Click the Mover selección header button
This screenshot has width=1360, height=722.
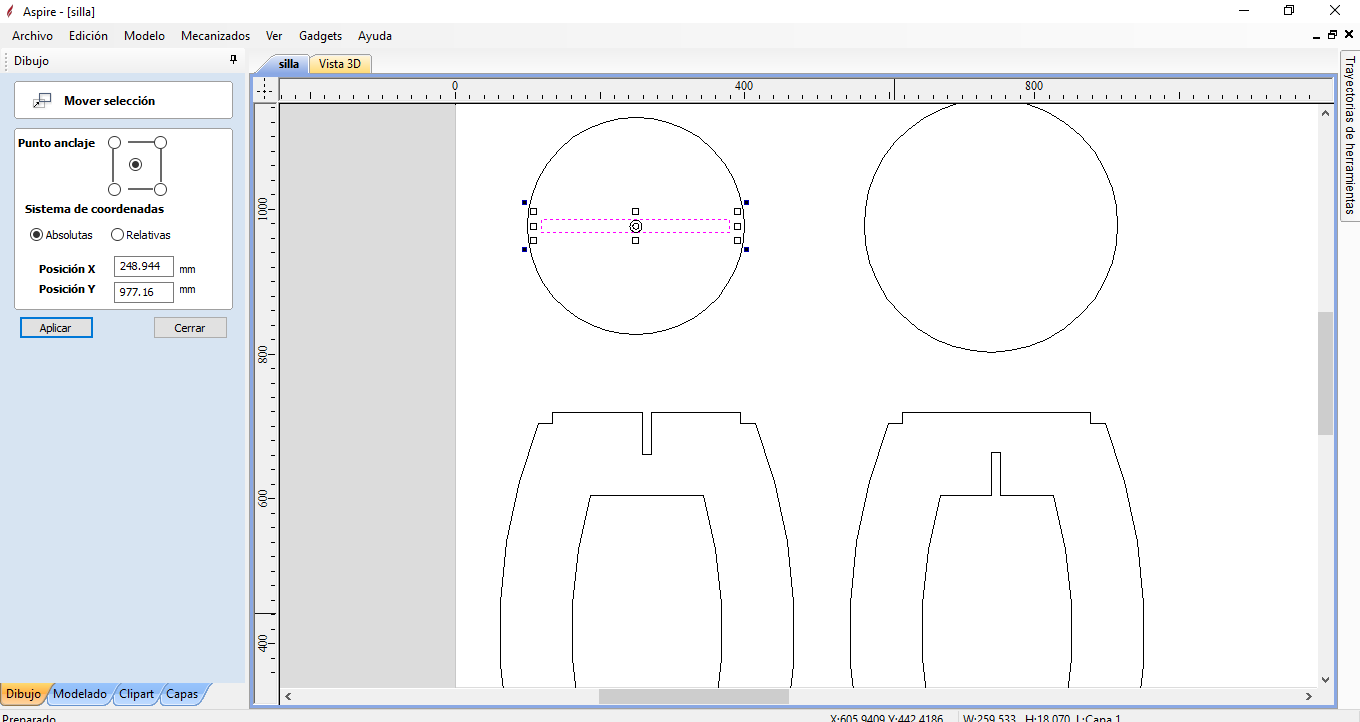pos(123,100)
